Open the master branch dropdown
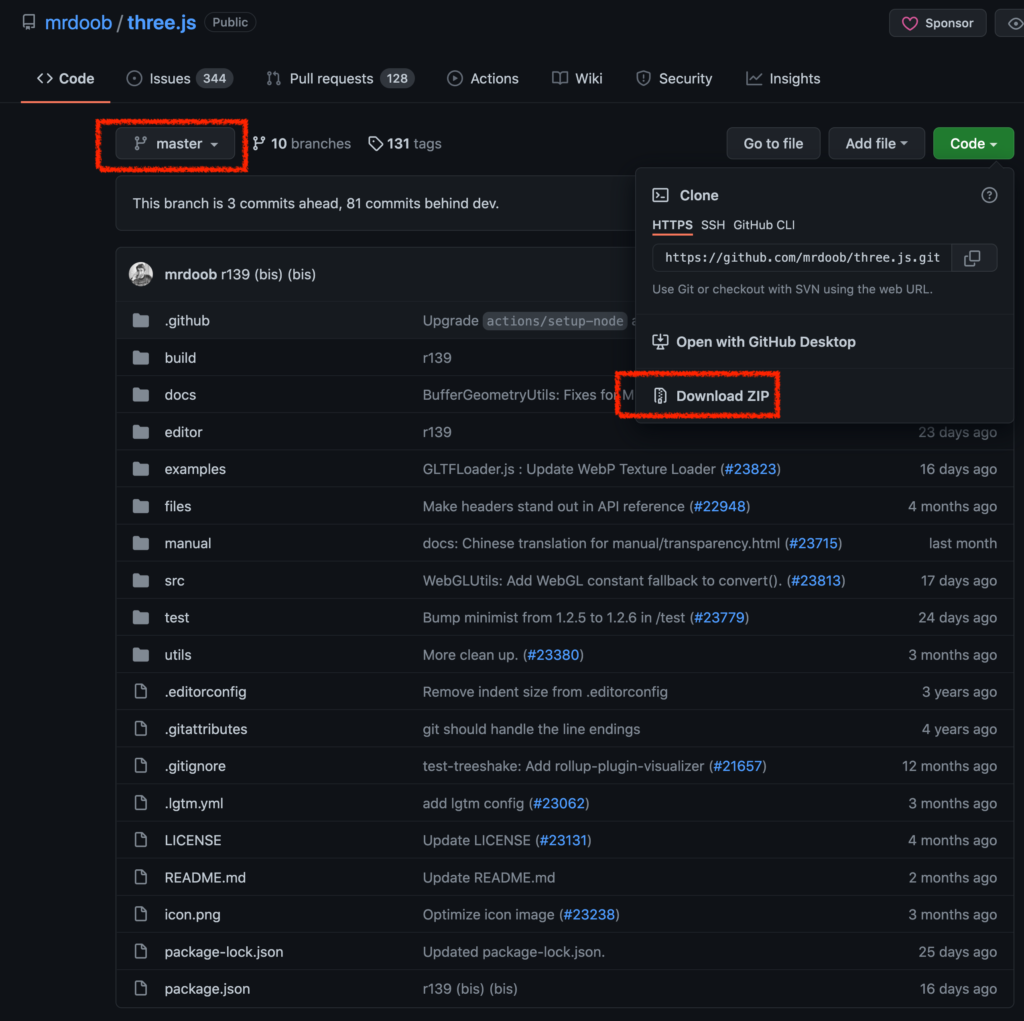The width and height of the screenshot is (1024, 1021). 175,144
